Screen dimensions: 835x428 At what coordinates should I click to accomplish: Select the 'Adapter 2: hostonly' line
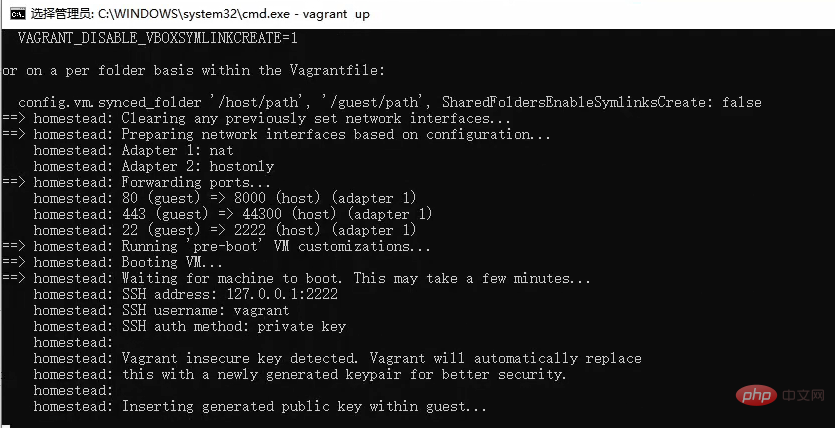pyautogui.click(x=154, y=166)
